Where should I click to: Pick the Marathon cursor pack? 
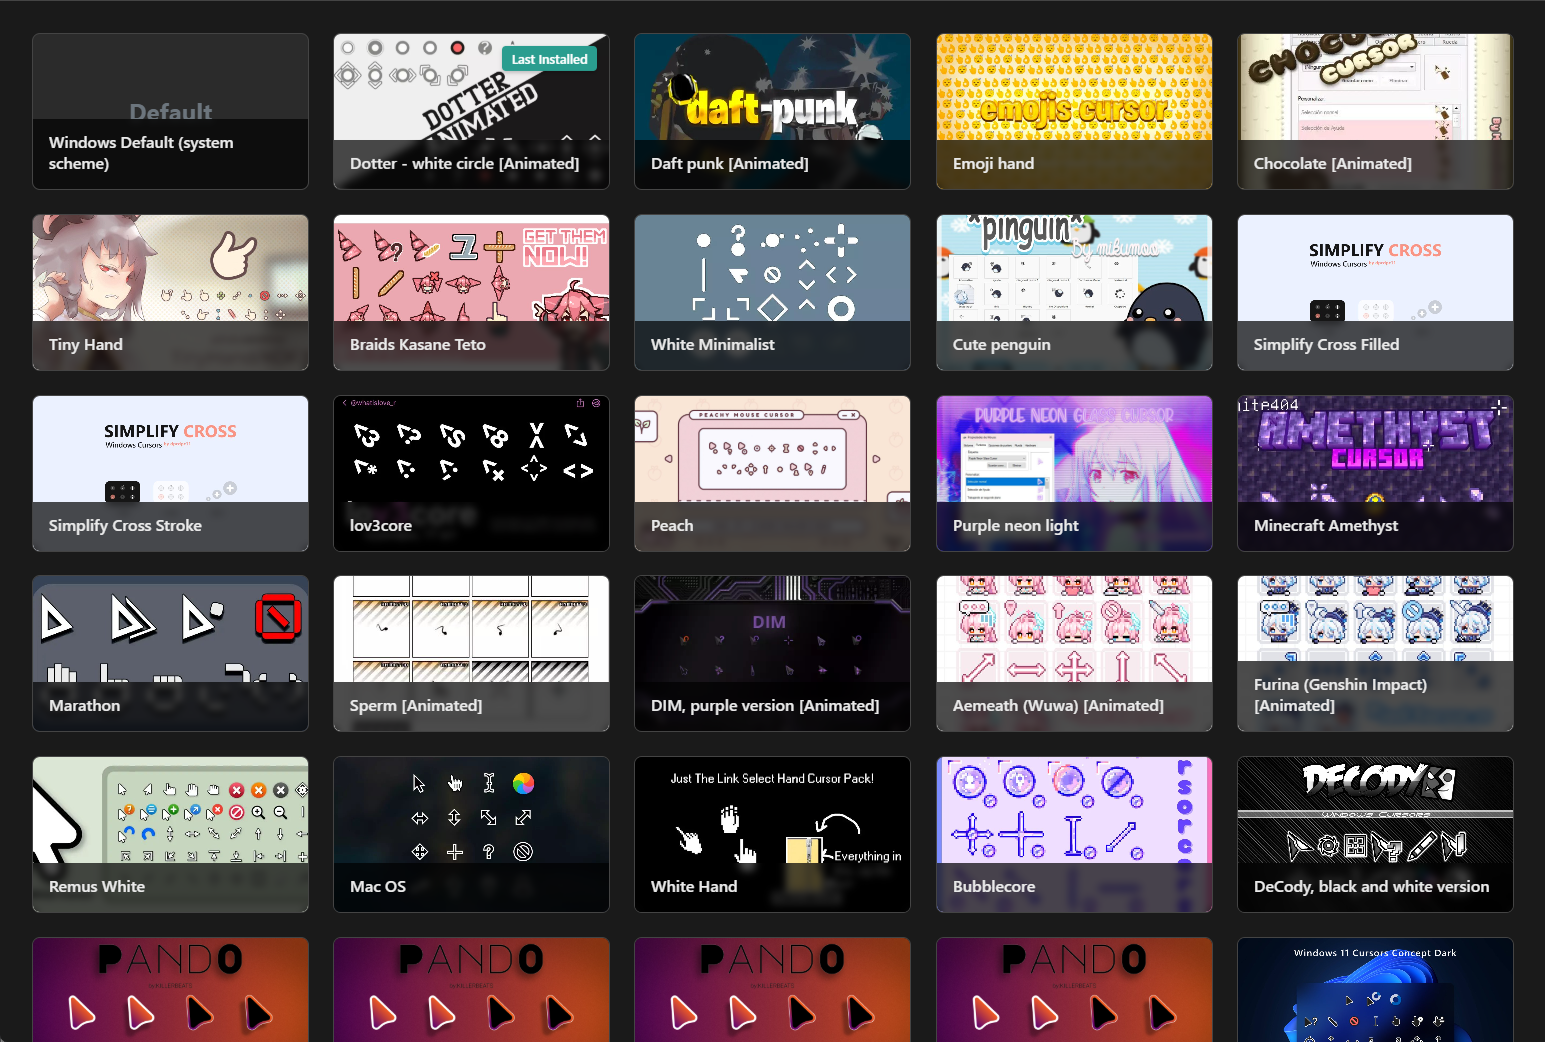point(170,653)
